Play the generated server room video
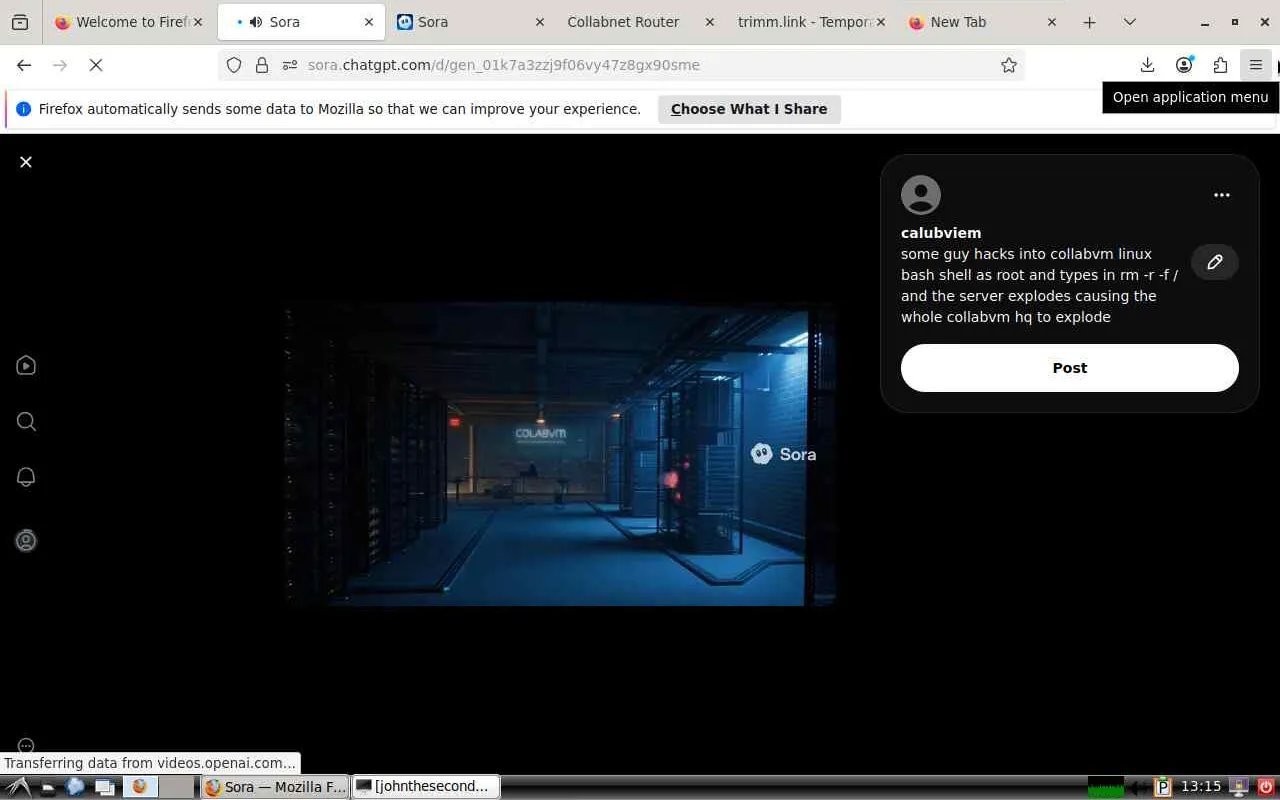This screenshot has height=800, width=1280. coord(560,454)
